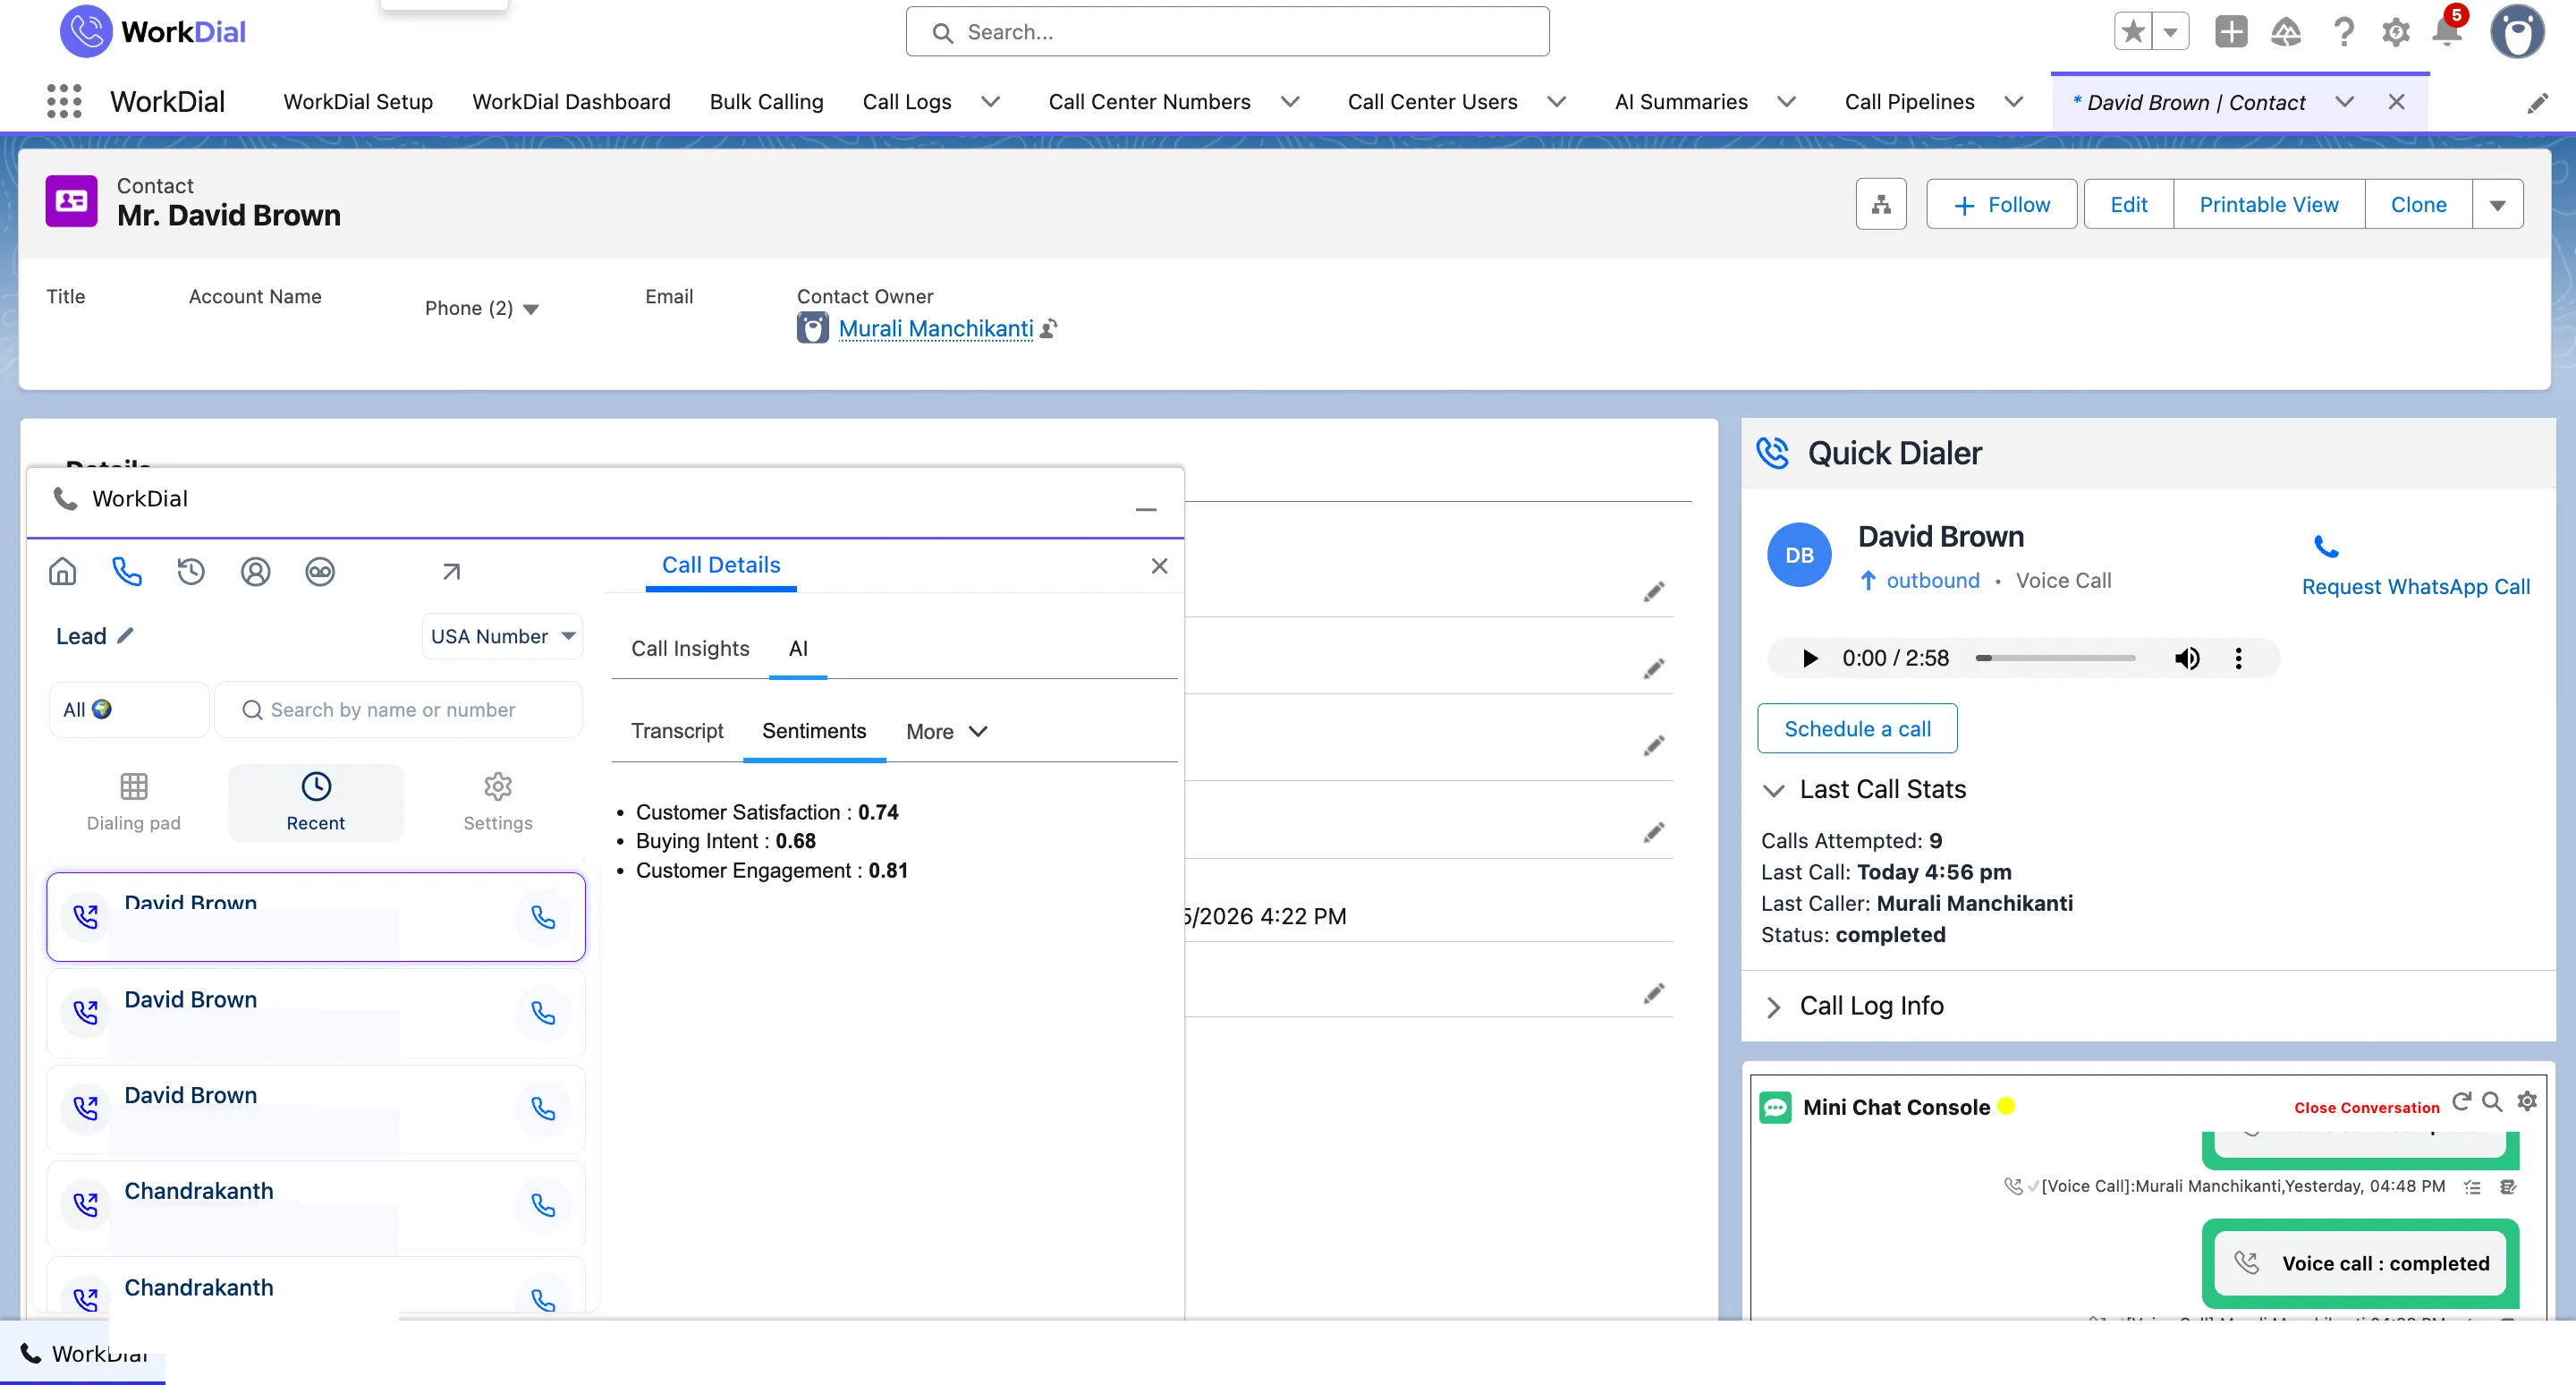Expand the AI Summaries chevron
This screenshot has width=2576, height=1385.
pyautogui.click(x=1787, y=102)
